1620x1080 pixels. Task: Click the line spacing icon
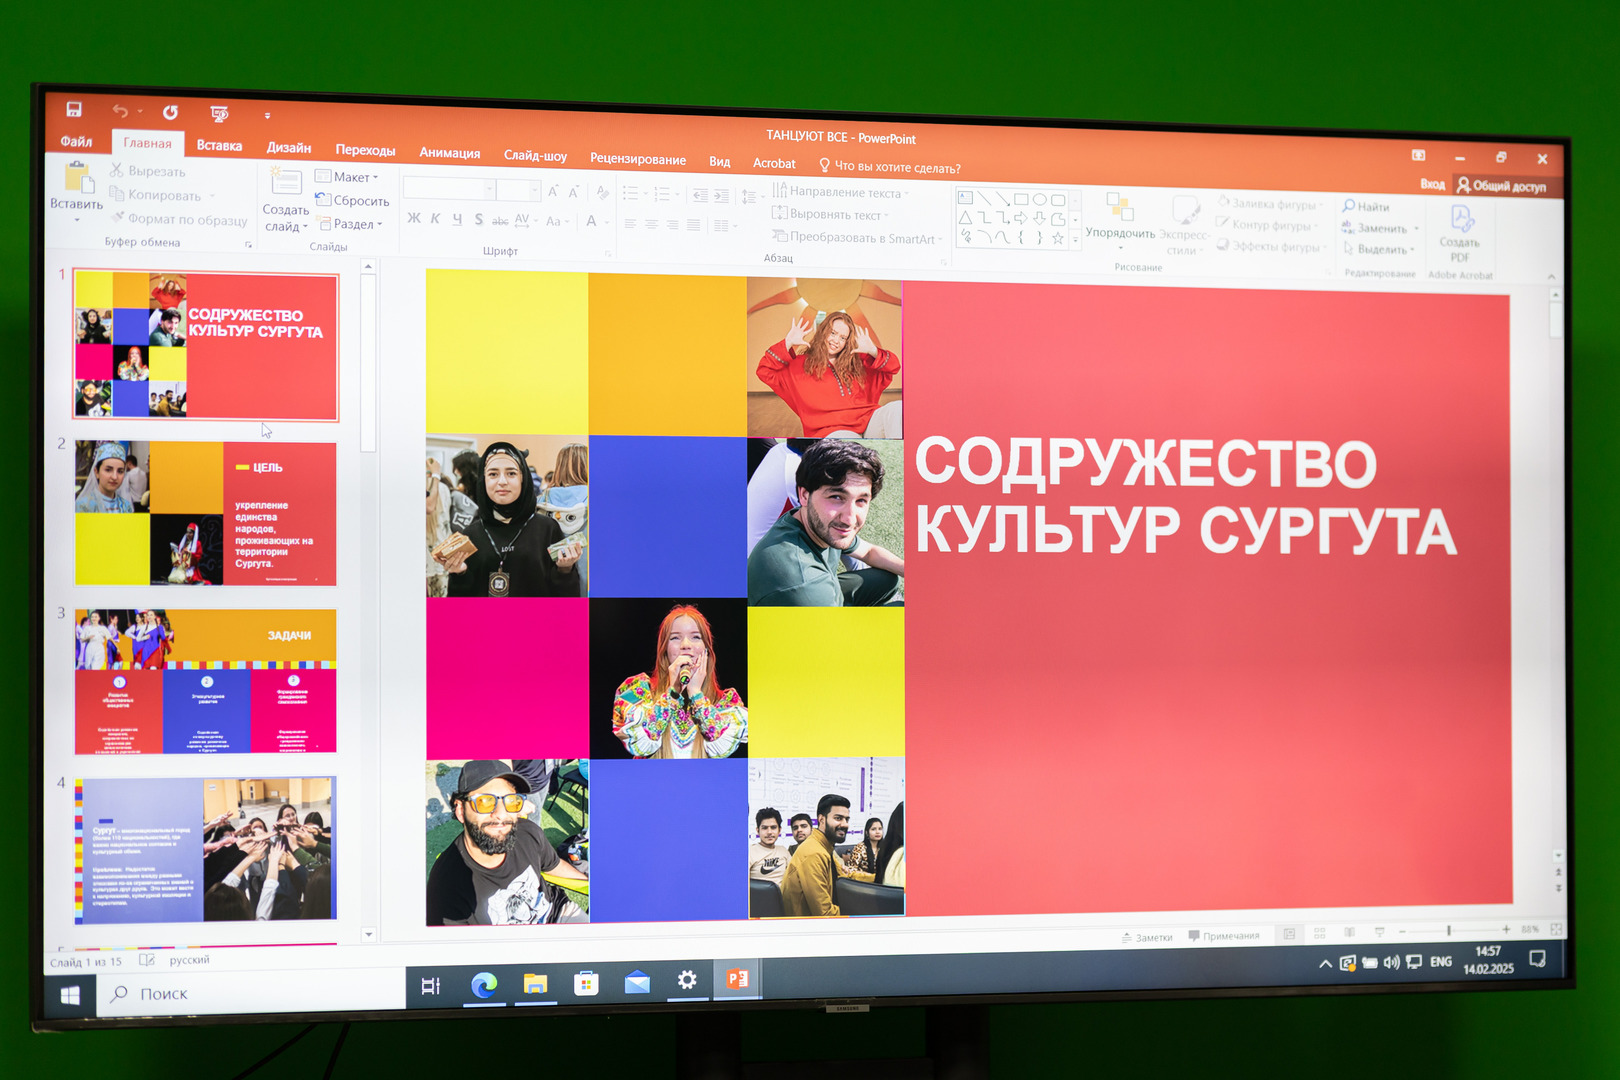[x=750, y=197]
